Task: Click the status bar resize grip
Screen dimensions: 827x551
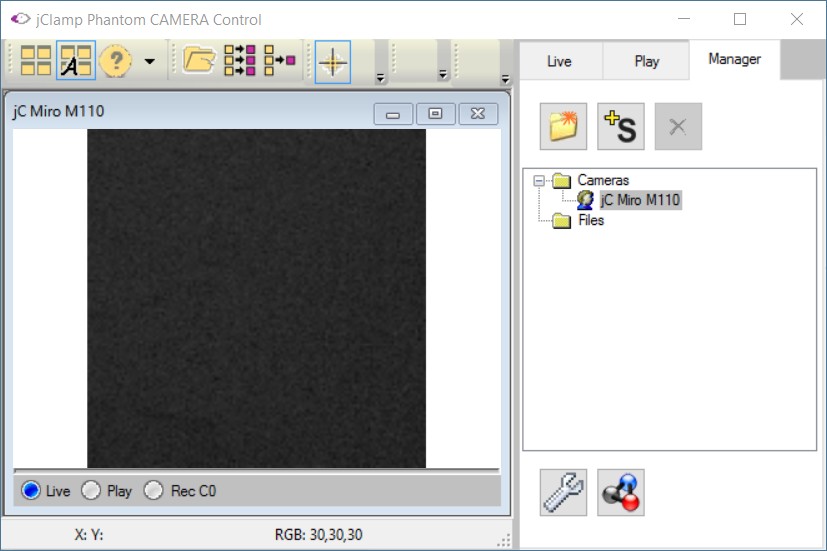Action: (504, 540)
